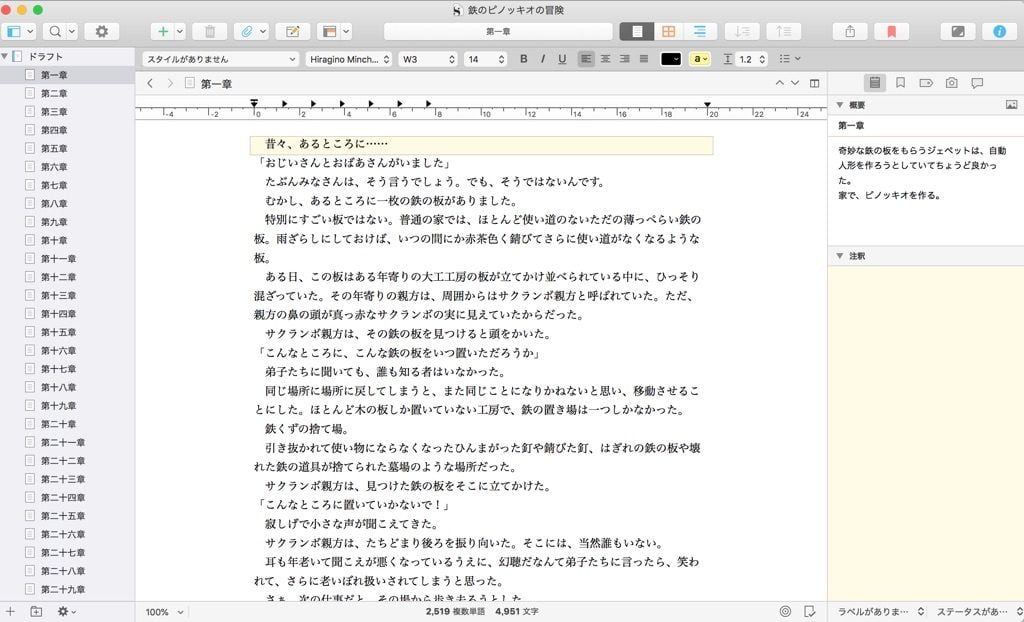Screen dimensions: 1024x622
Task: Open the quick reference edit icon
Action: click(x=293, y=31)
